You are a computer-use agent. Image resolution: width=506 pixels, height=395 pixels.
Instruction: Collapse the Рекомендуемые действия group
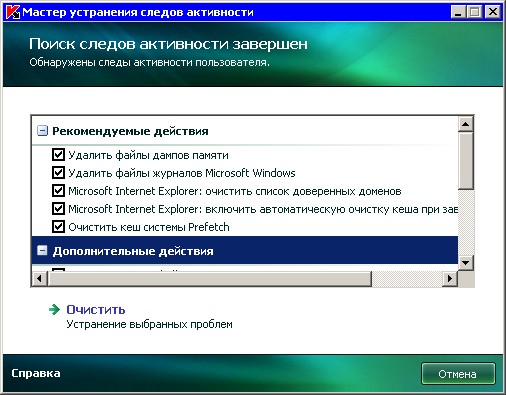tap(42, 131)
